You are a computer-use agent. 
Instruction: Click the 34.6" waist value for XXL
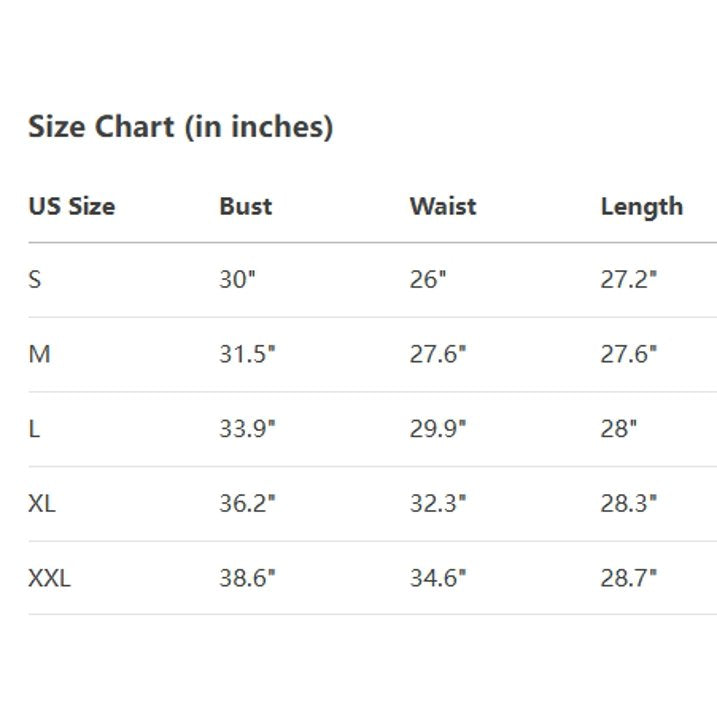coord(437,578)
